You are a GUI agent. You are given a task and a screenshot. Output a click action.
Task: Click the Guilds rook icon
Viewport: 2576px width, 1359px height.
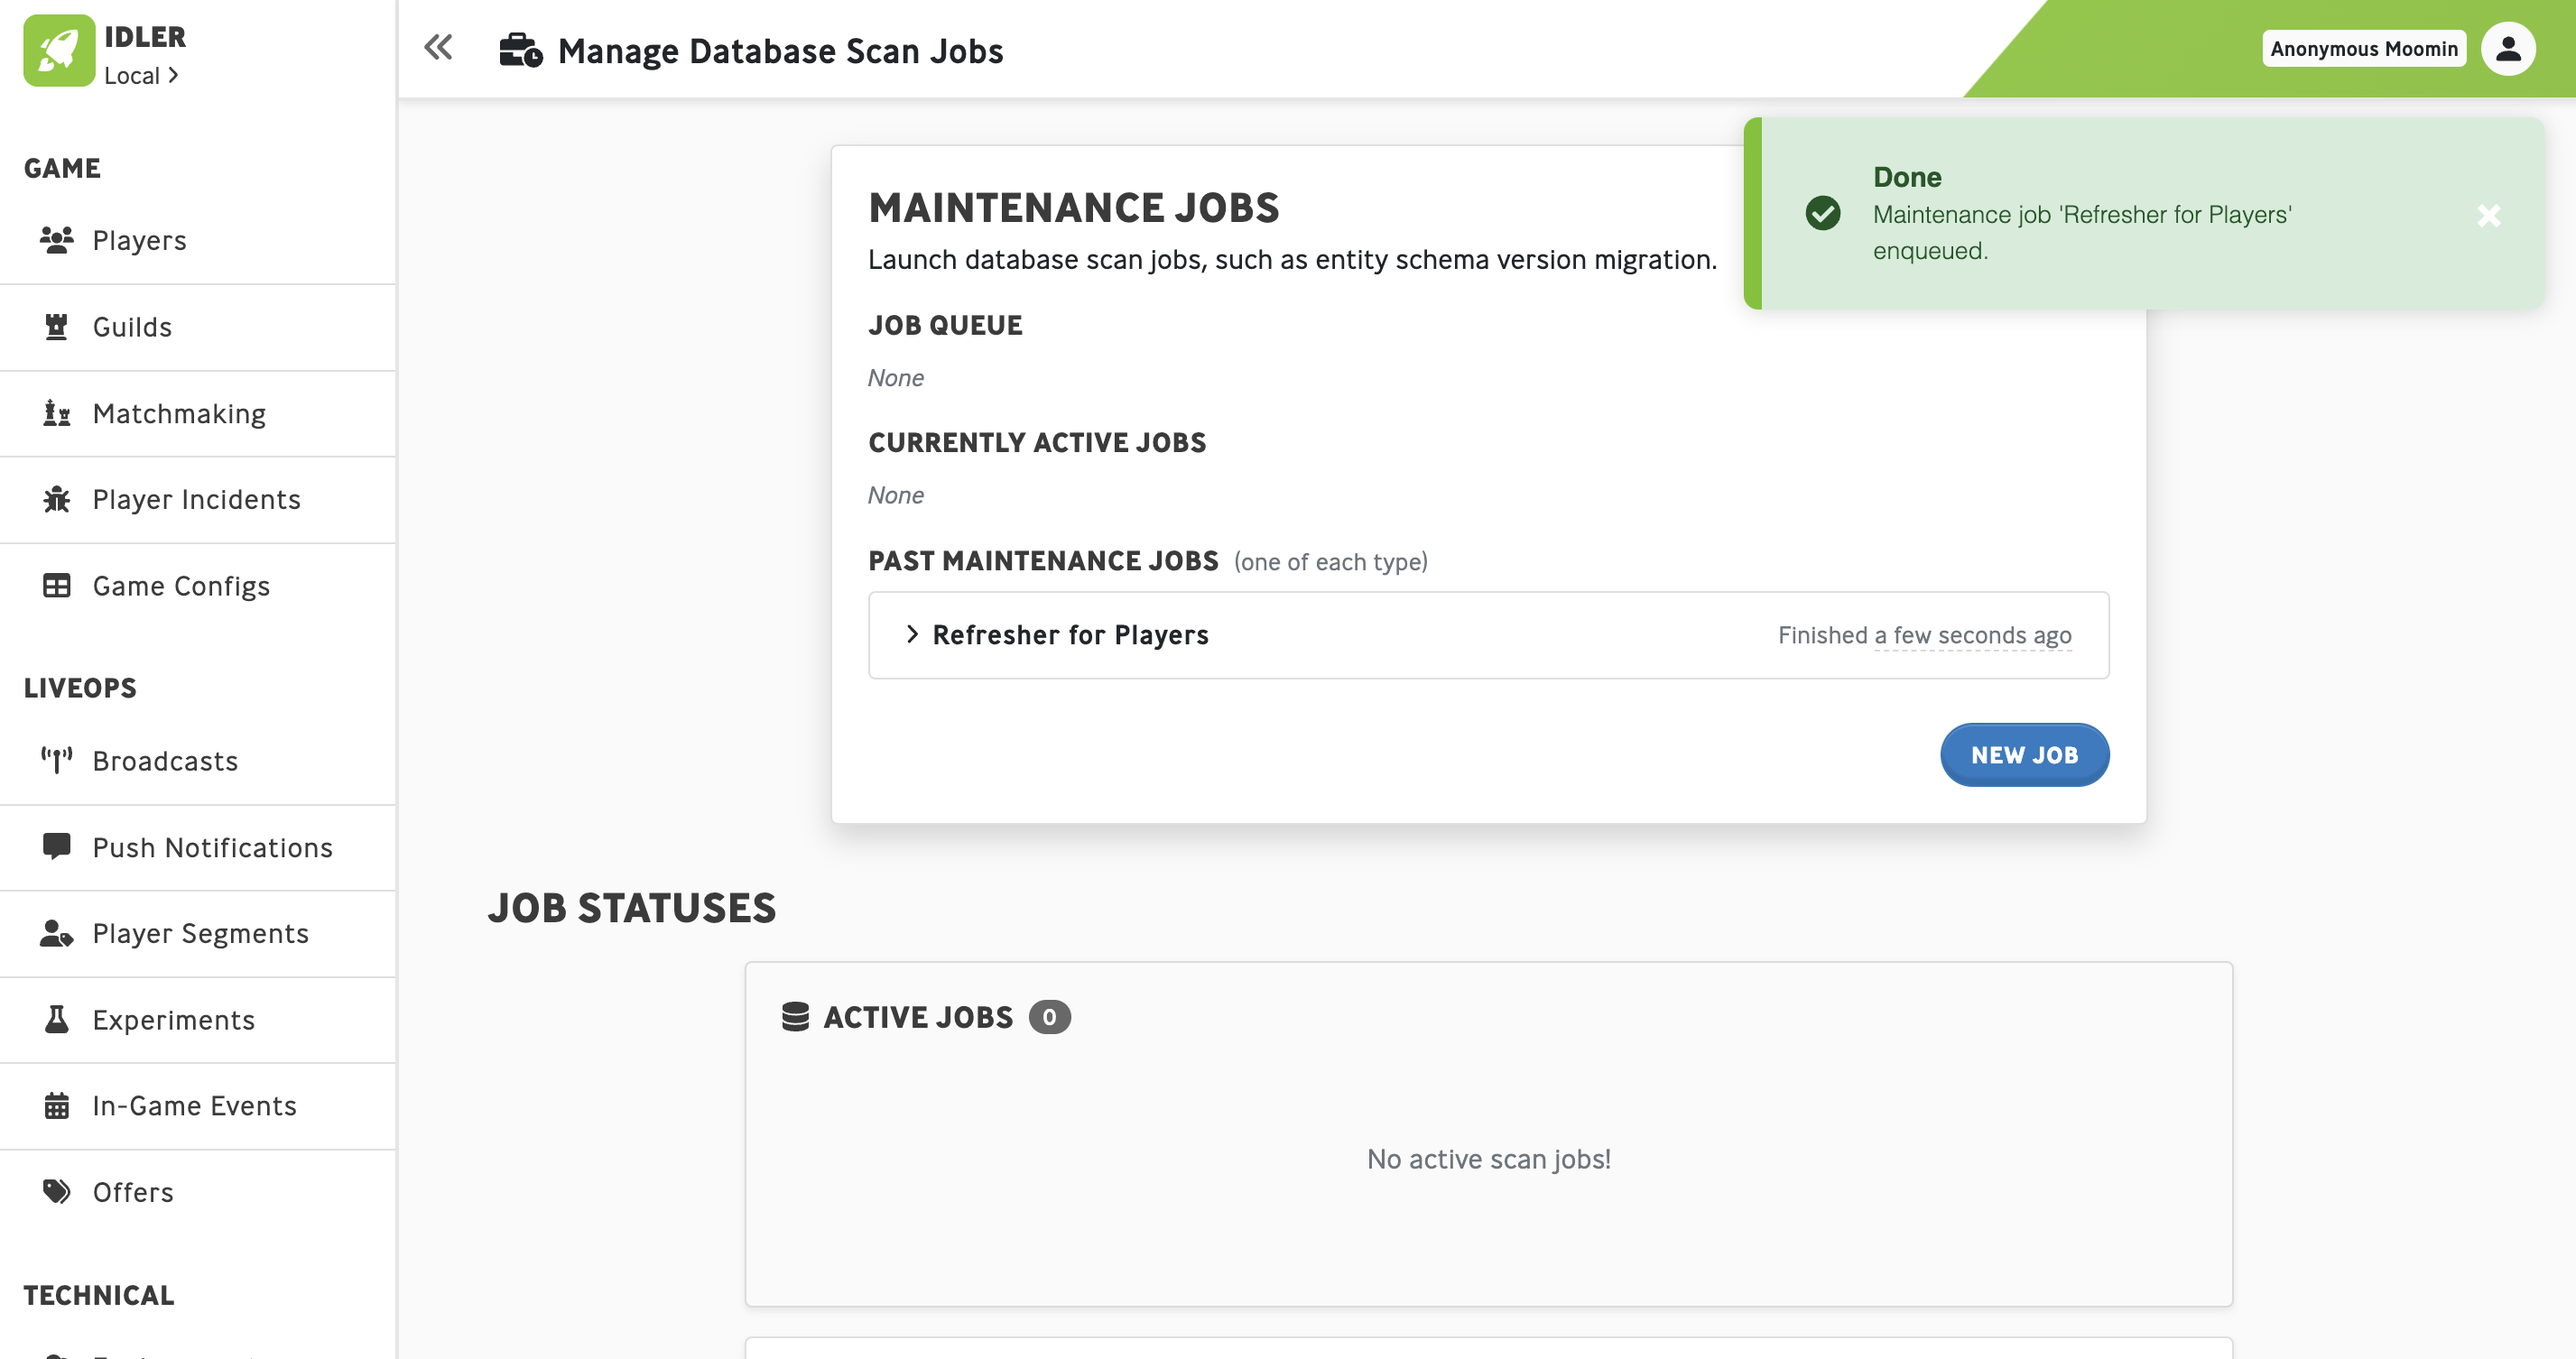57,327
